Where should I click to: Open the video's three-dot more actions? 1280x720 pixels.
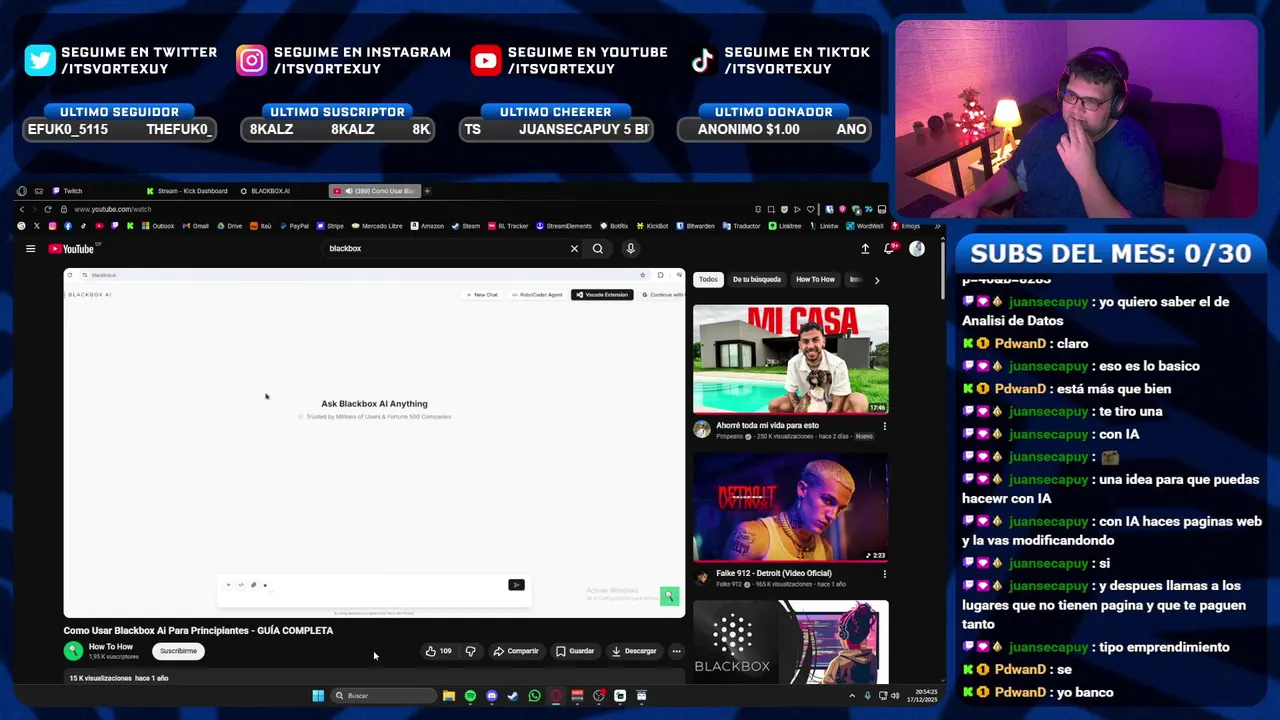[x=676, y=651]
